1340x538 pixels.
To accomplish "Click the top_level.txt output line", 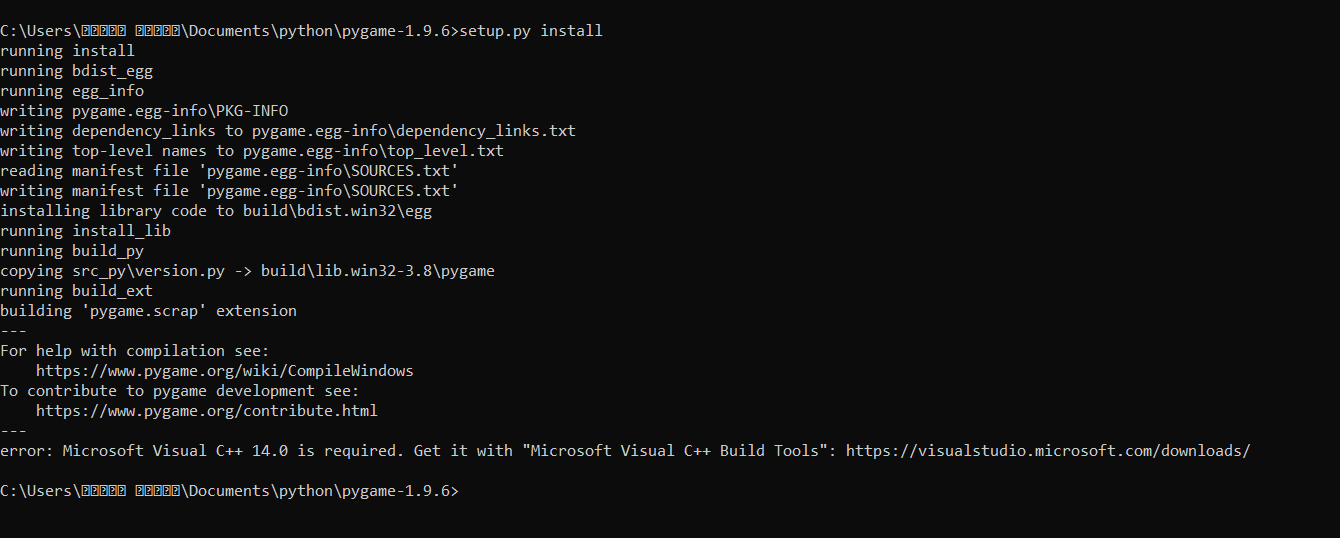I will [x=252, y=151].
